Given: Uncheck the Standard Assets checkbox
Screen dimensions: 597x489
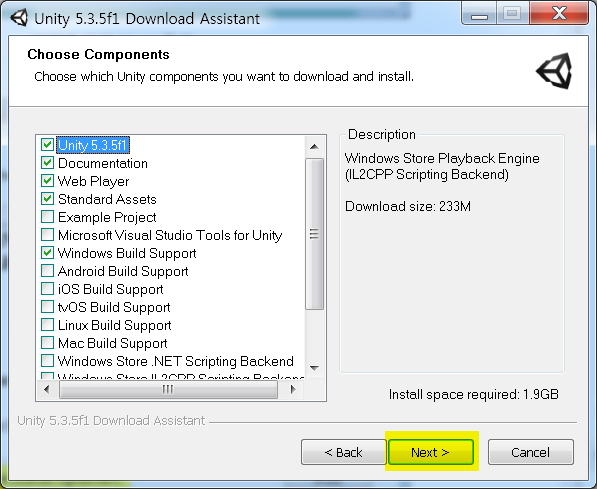Looking at the screenshot, I should click(x=47, y=199).
